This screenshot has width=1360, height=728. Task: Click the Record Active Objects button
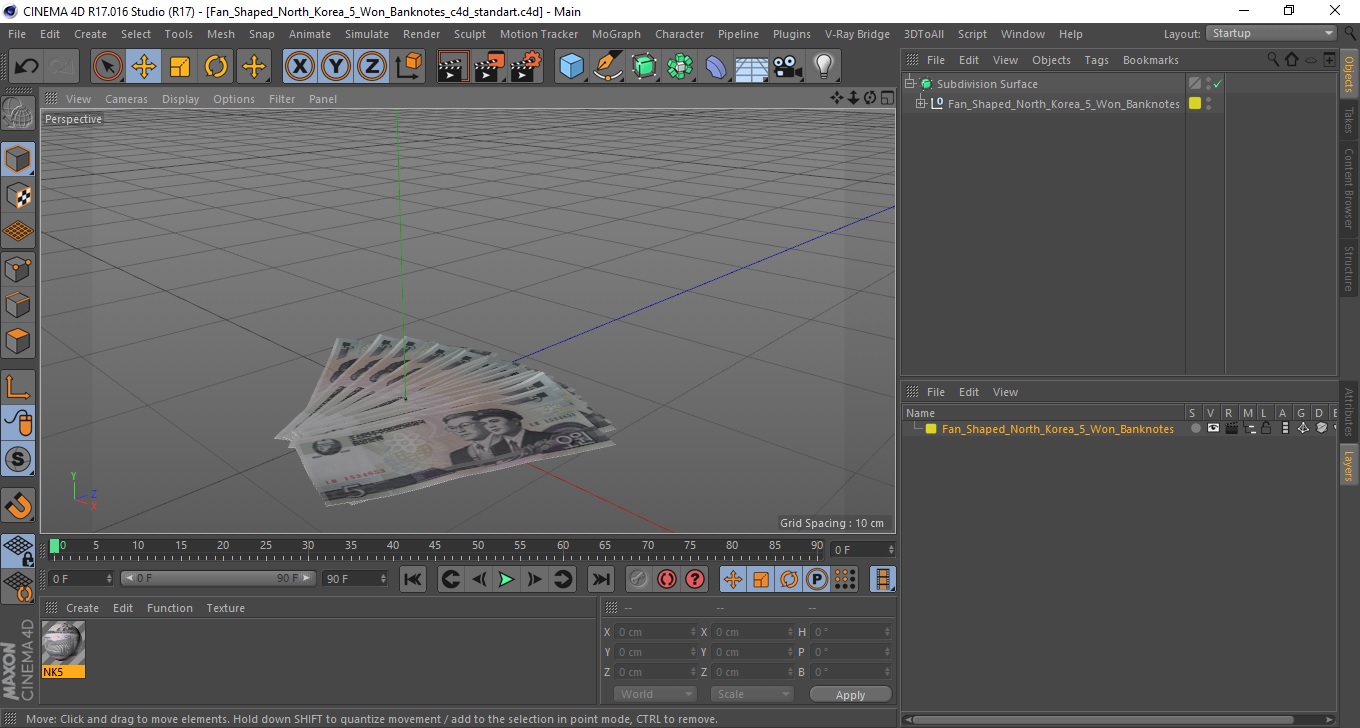tap(638, 579)
